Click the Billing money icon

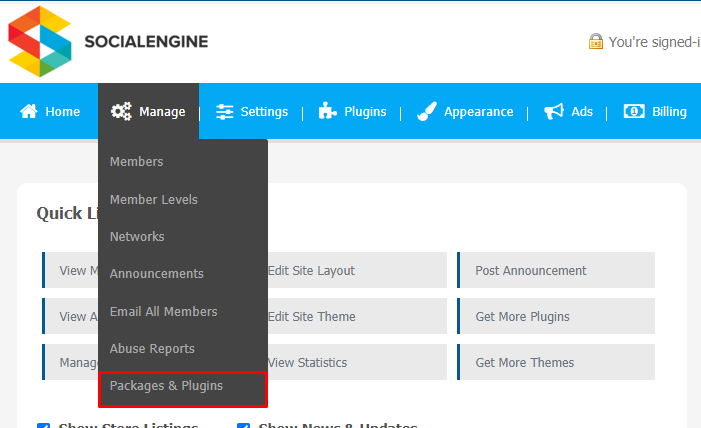click(x=634, y=111)
